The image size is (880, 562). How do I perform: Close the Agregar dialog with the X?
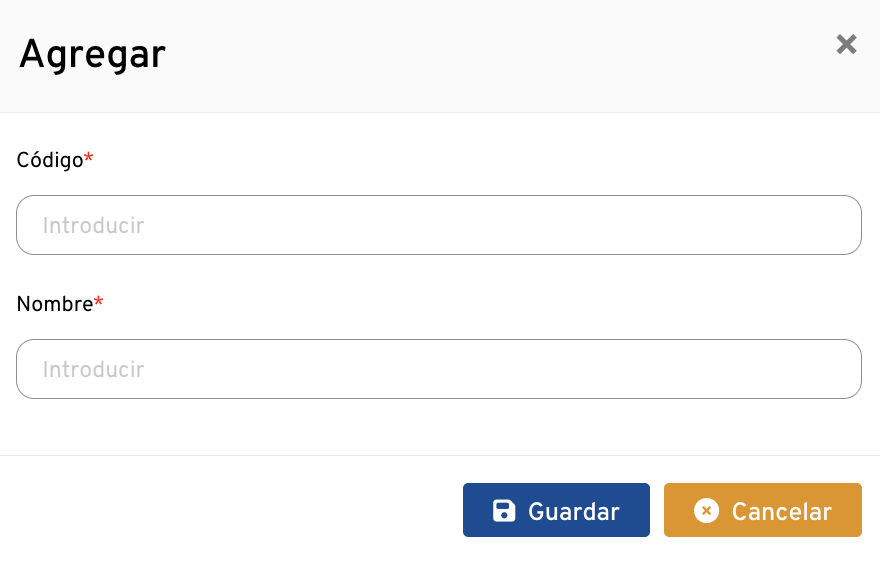[846, 44]
